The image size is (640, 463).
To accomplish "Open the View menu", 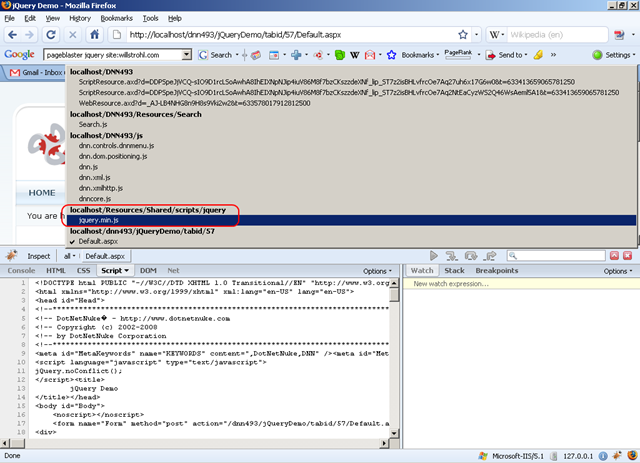I will pyautogui.click(x=53, y=18).
